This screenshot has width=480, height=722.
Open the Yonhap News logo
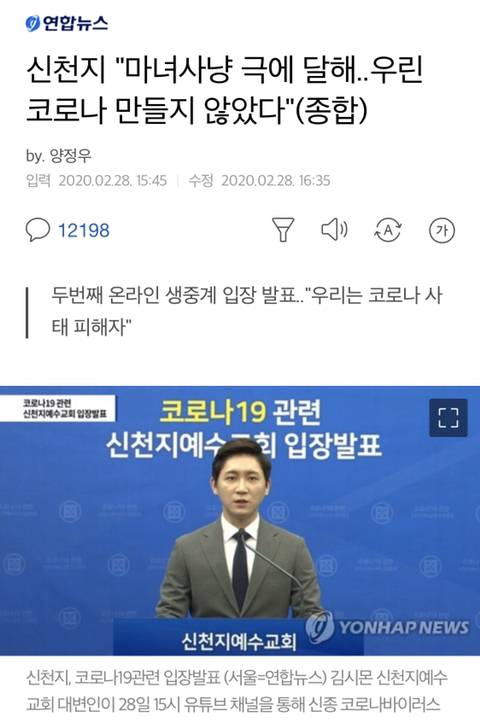pos(66,23)
